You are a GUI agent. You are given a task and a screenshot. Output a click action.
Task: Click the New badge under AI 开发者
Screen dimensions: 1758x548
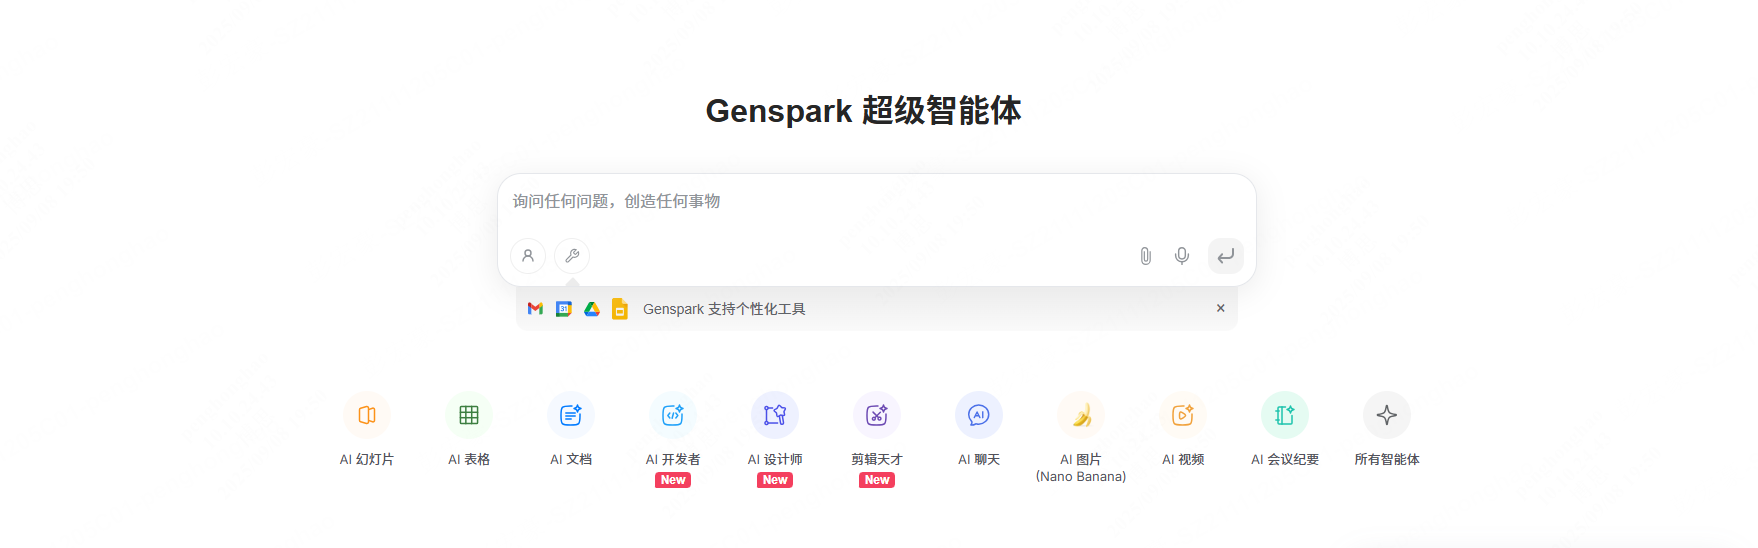(673, 480)
